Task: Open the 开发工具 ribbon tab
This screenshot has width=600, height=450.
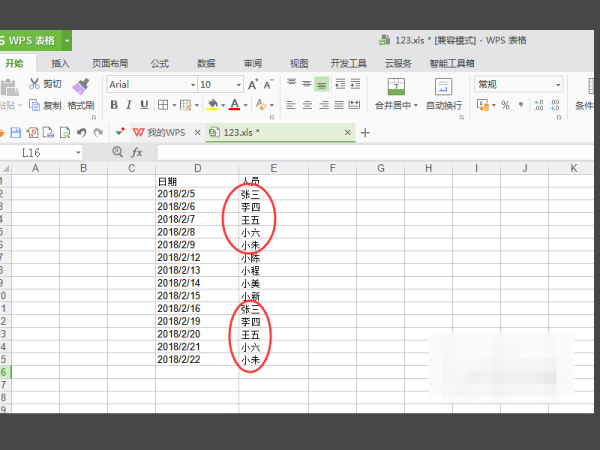Action: pyautogui.click(x=349, y=63)
